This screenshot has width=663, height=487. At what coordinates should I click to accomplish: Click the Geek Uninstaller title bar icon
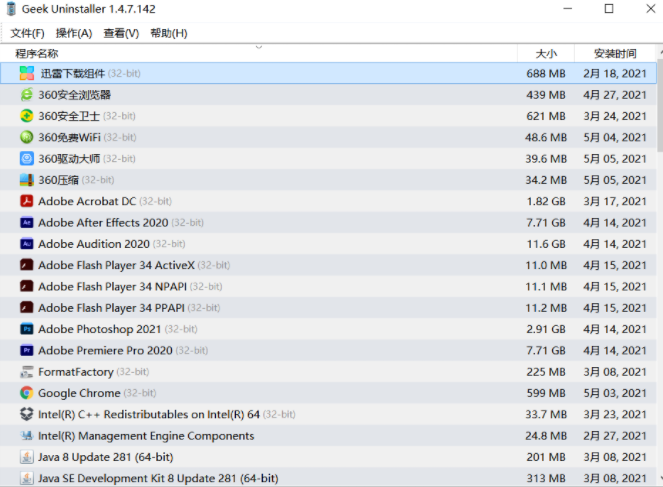pos(11,9)
